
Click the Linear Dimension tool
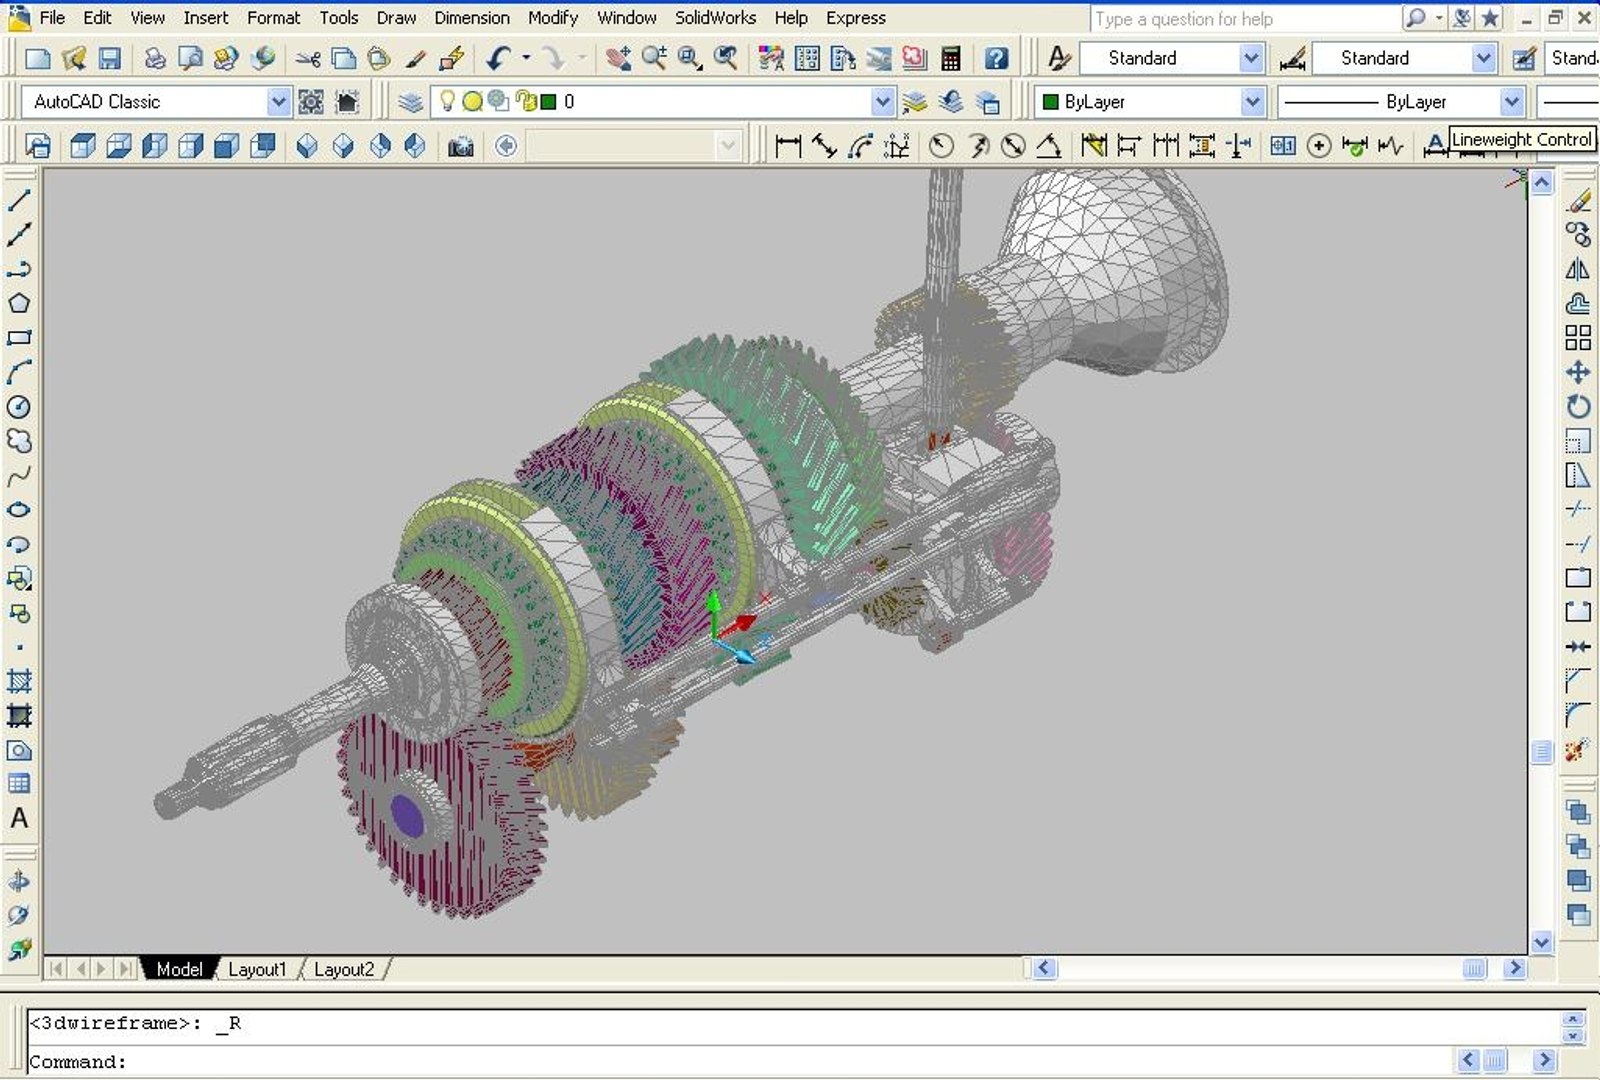point(788,146)
